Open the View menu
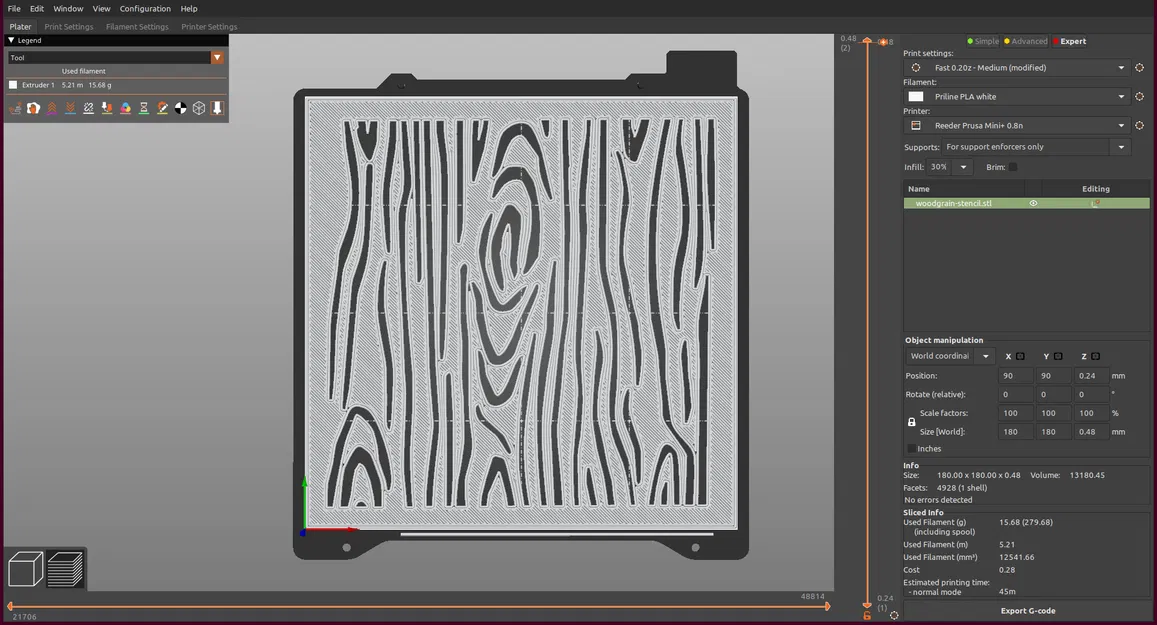This screenshot has height=625, width=1157. (x=101, y=9)
